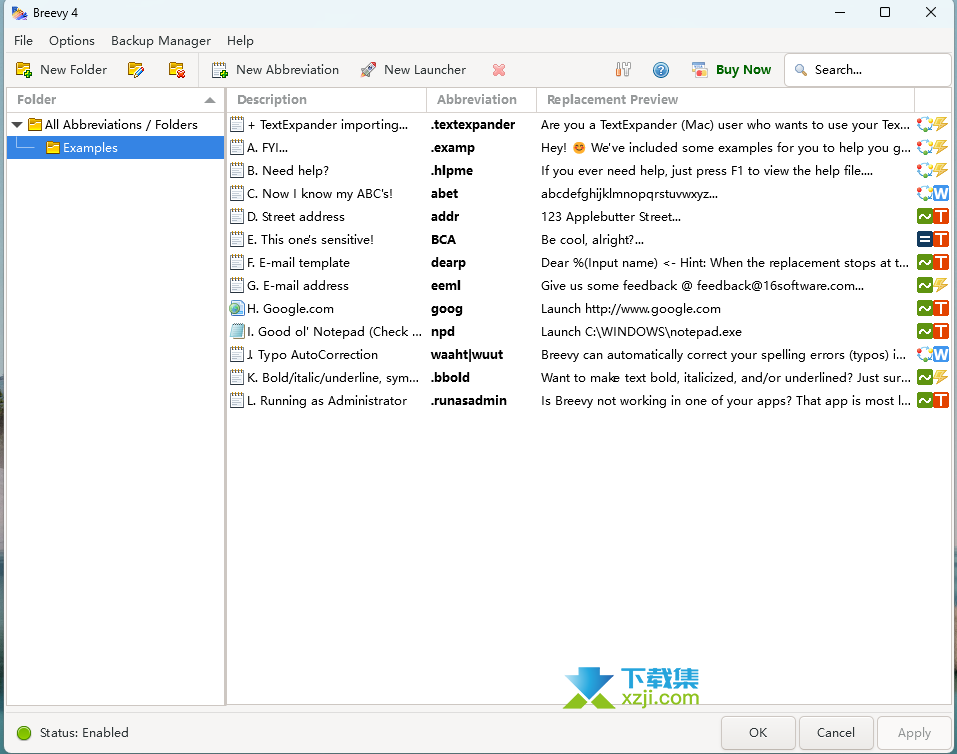Click the '.runasadmin' abbreviation cell
The image size is (957, 754).
click(469, 401)
